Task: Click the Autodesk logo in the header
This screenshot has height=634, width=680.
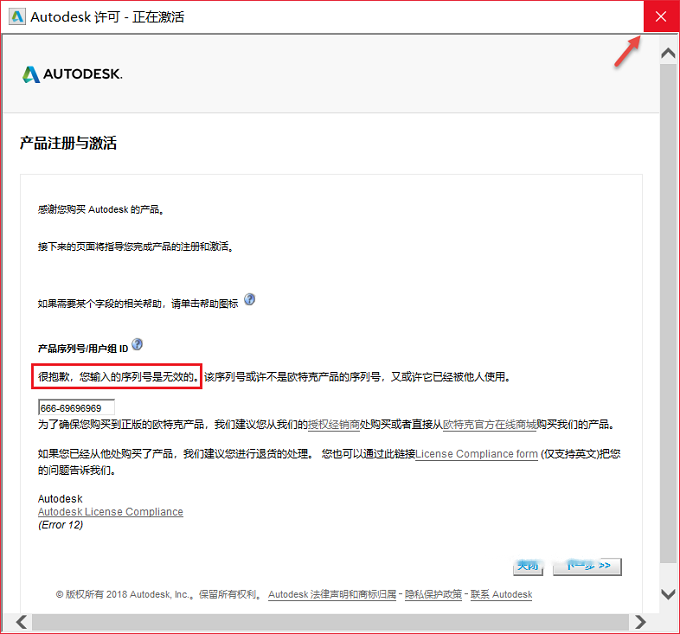Action: pos(72,74)
